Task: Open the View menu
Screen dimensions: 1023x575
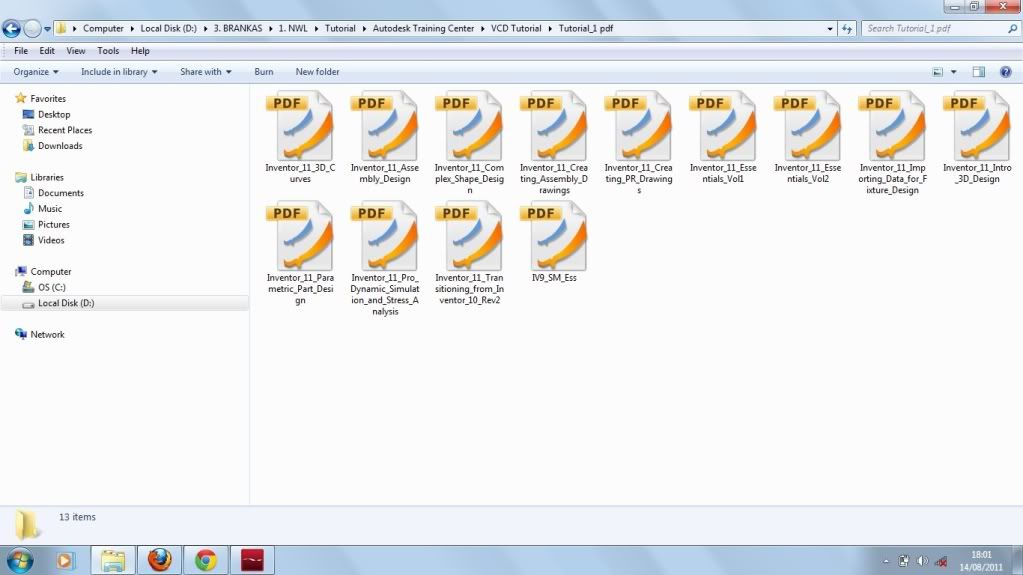Action: coord(76,51)
